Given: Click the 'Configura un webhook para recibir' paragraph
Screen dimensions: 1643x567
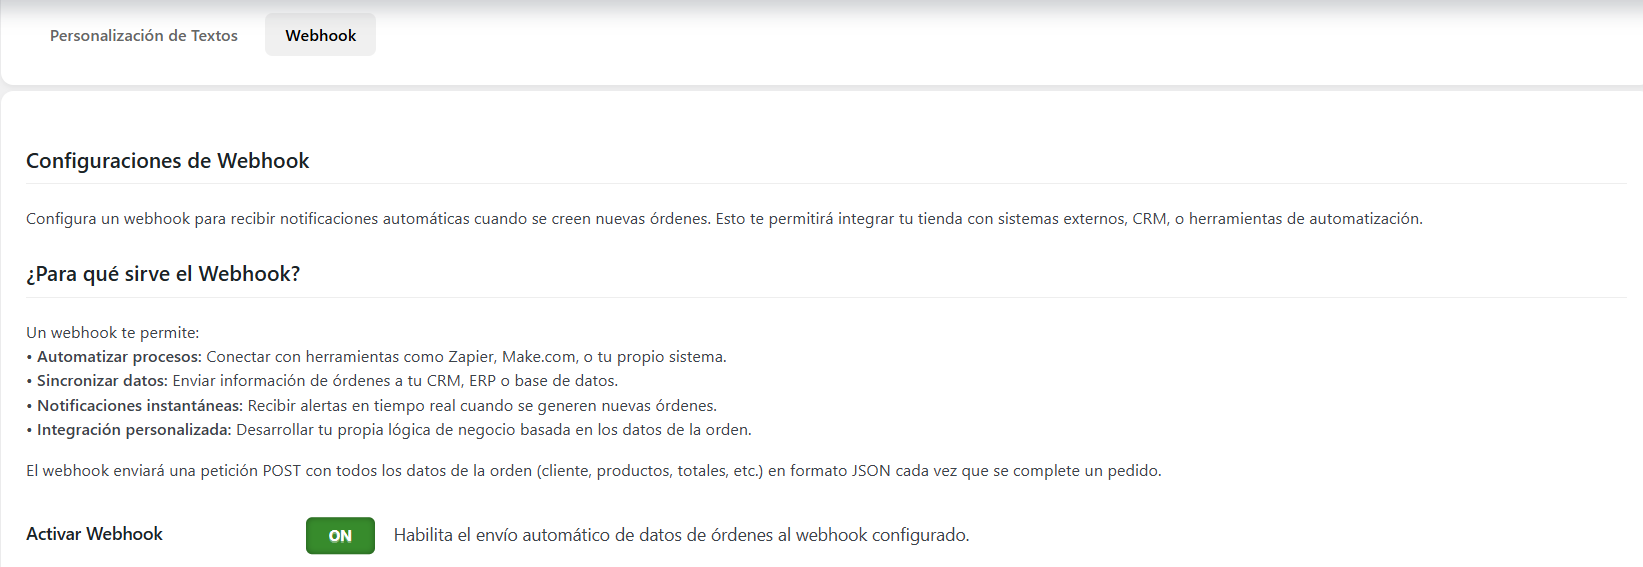Looking at the screenshot, I should (724, 219).
